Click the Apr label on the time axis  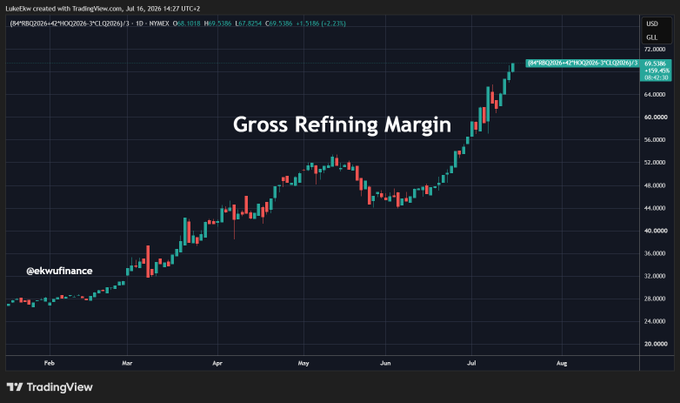(x=217, y=363)
